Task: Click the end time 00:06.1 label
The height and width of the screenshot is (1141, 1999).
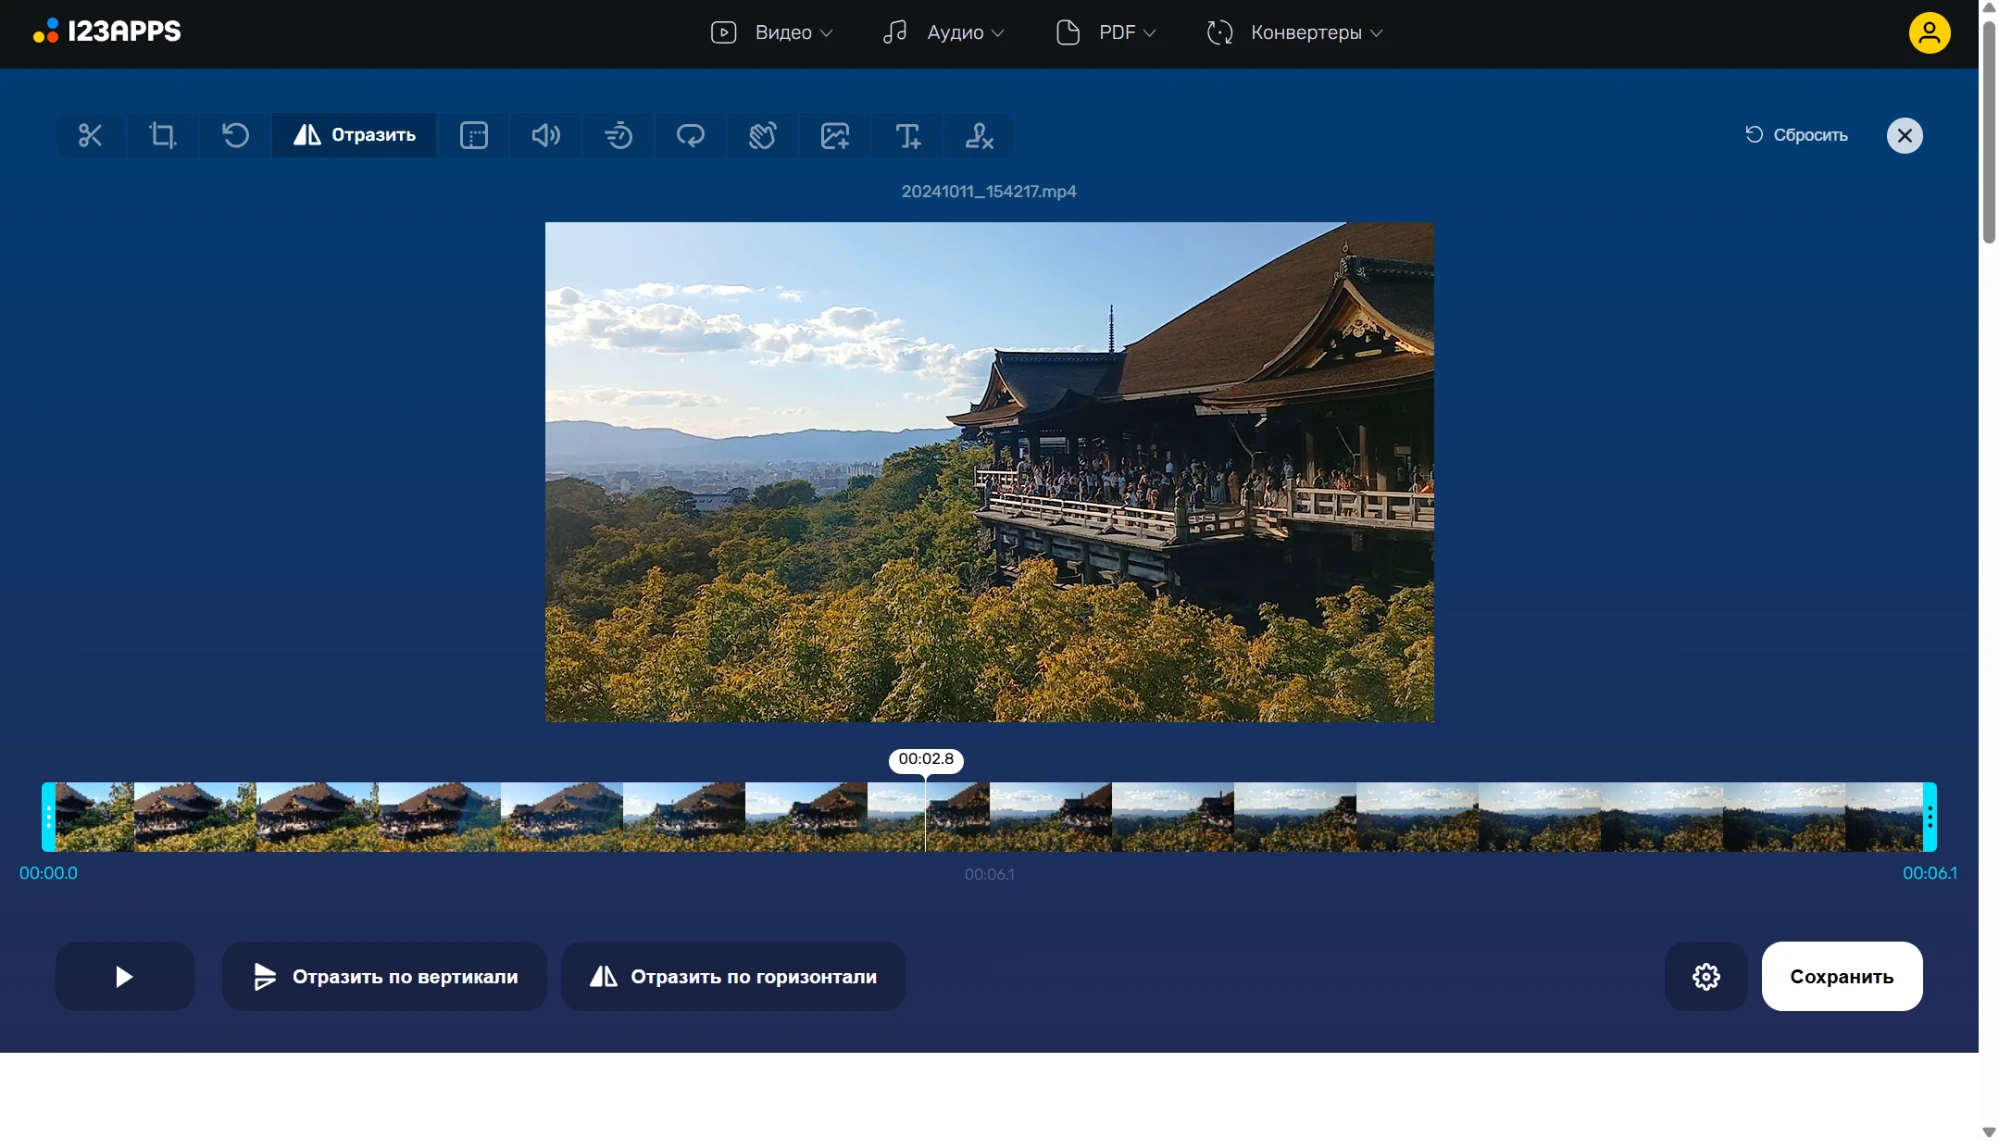Action: (x=1929, y=873)
